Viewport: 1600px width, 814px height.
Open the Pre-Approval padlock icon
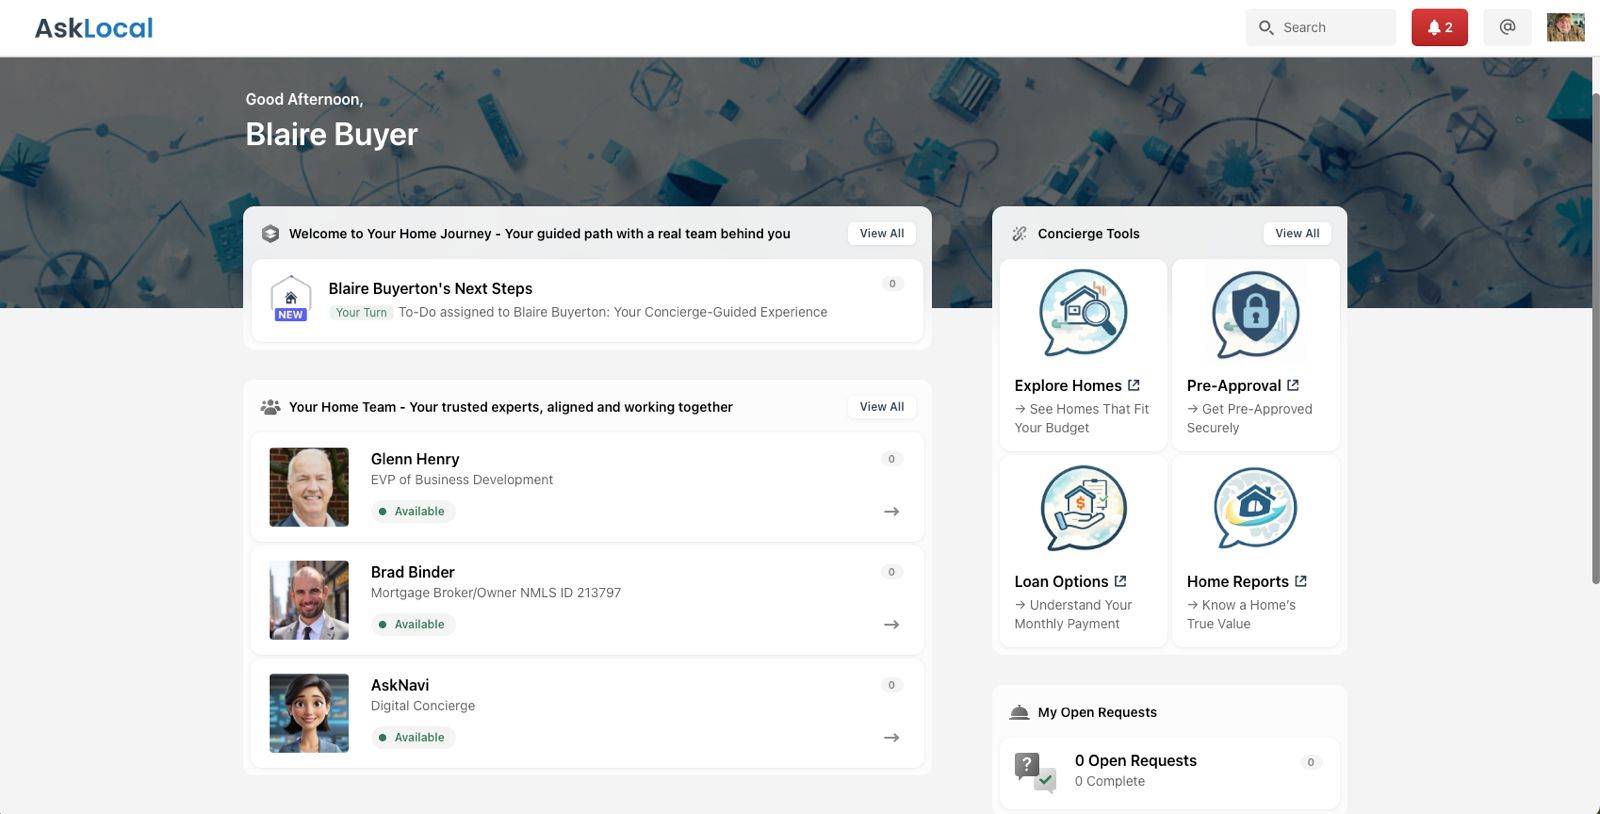[x=1255, y=314]
